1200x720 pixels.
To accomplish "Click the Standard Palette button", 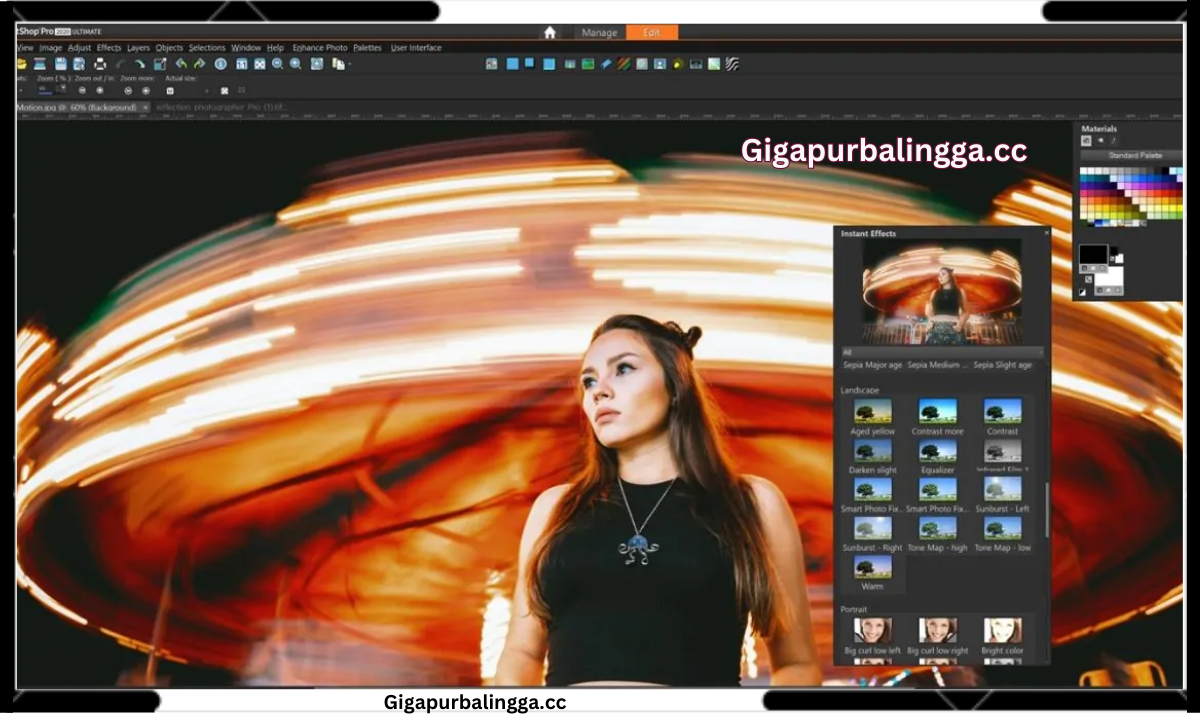I will point(1135,155).
